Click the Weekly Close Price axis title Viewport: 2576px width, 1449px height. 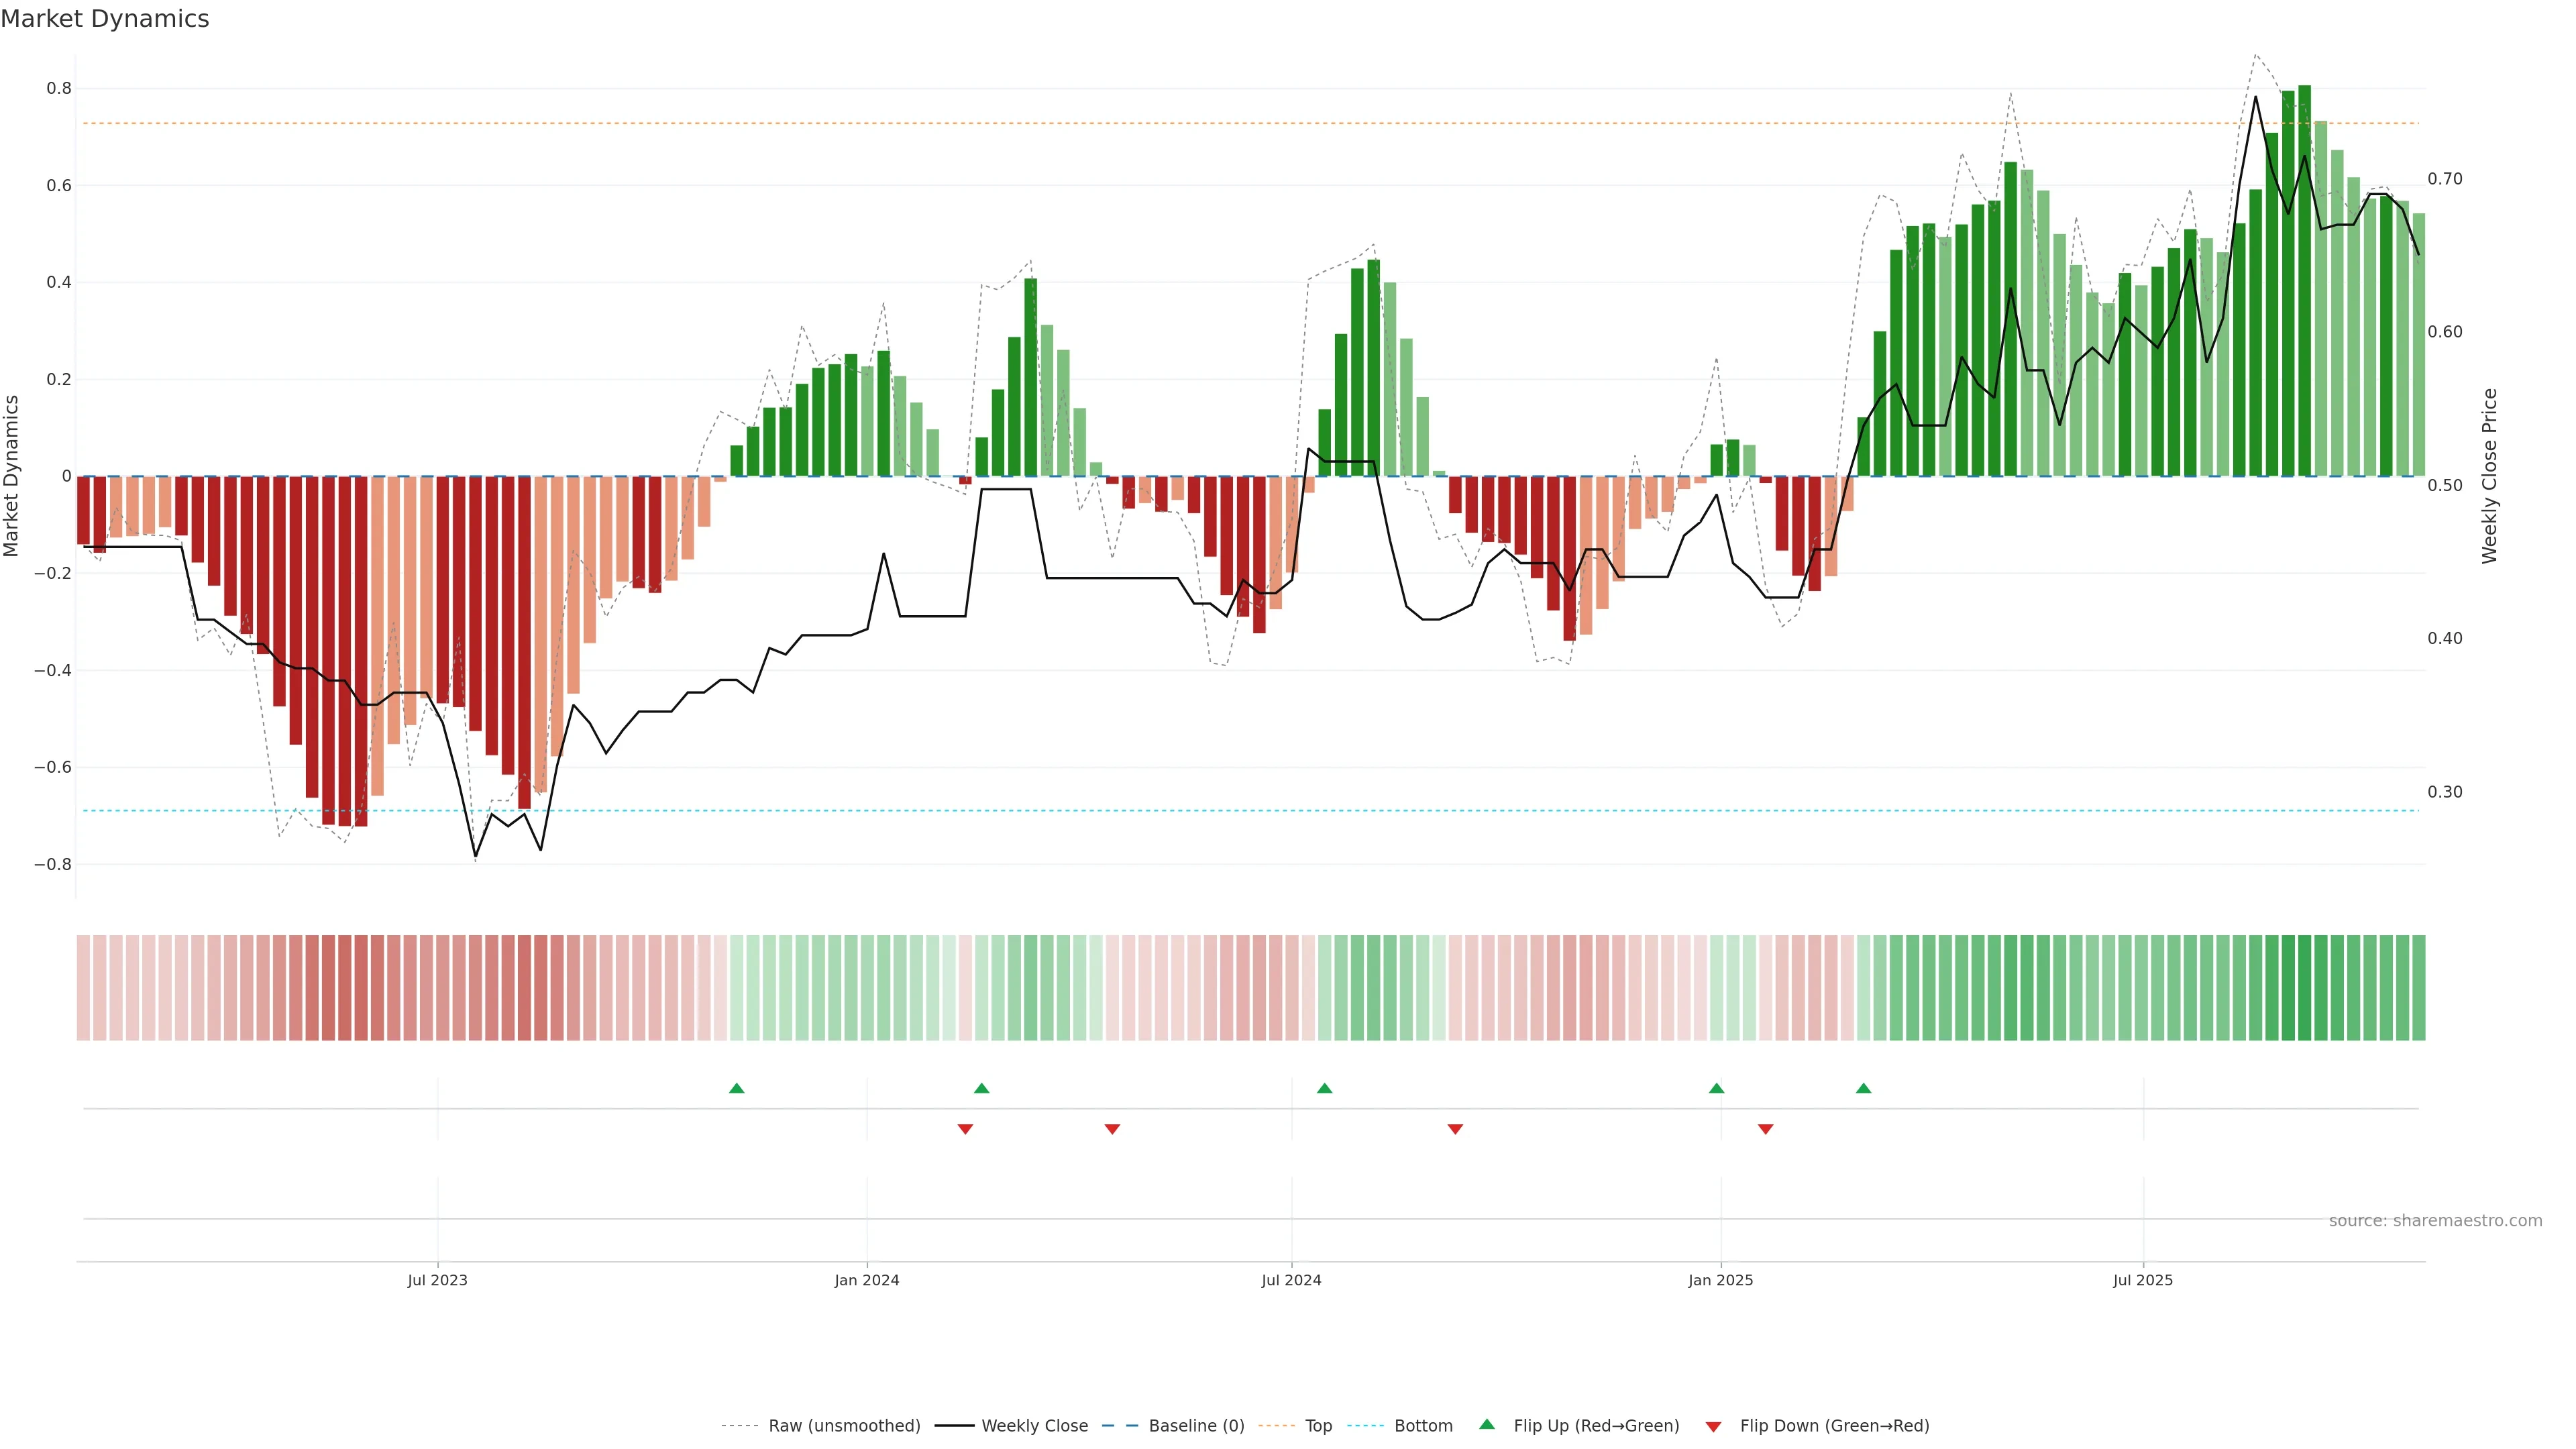pyautogui.click(x=2489, y=476)
